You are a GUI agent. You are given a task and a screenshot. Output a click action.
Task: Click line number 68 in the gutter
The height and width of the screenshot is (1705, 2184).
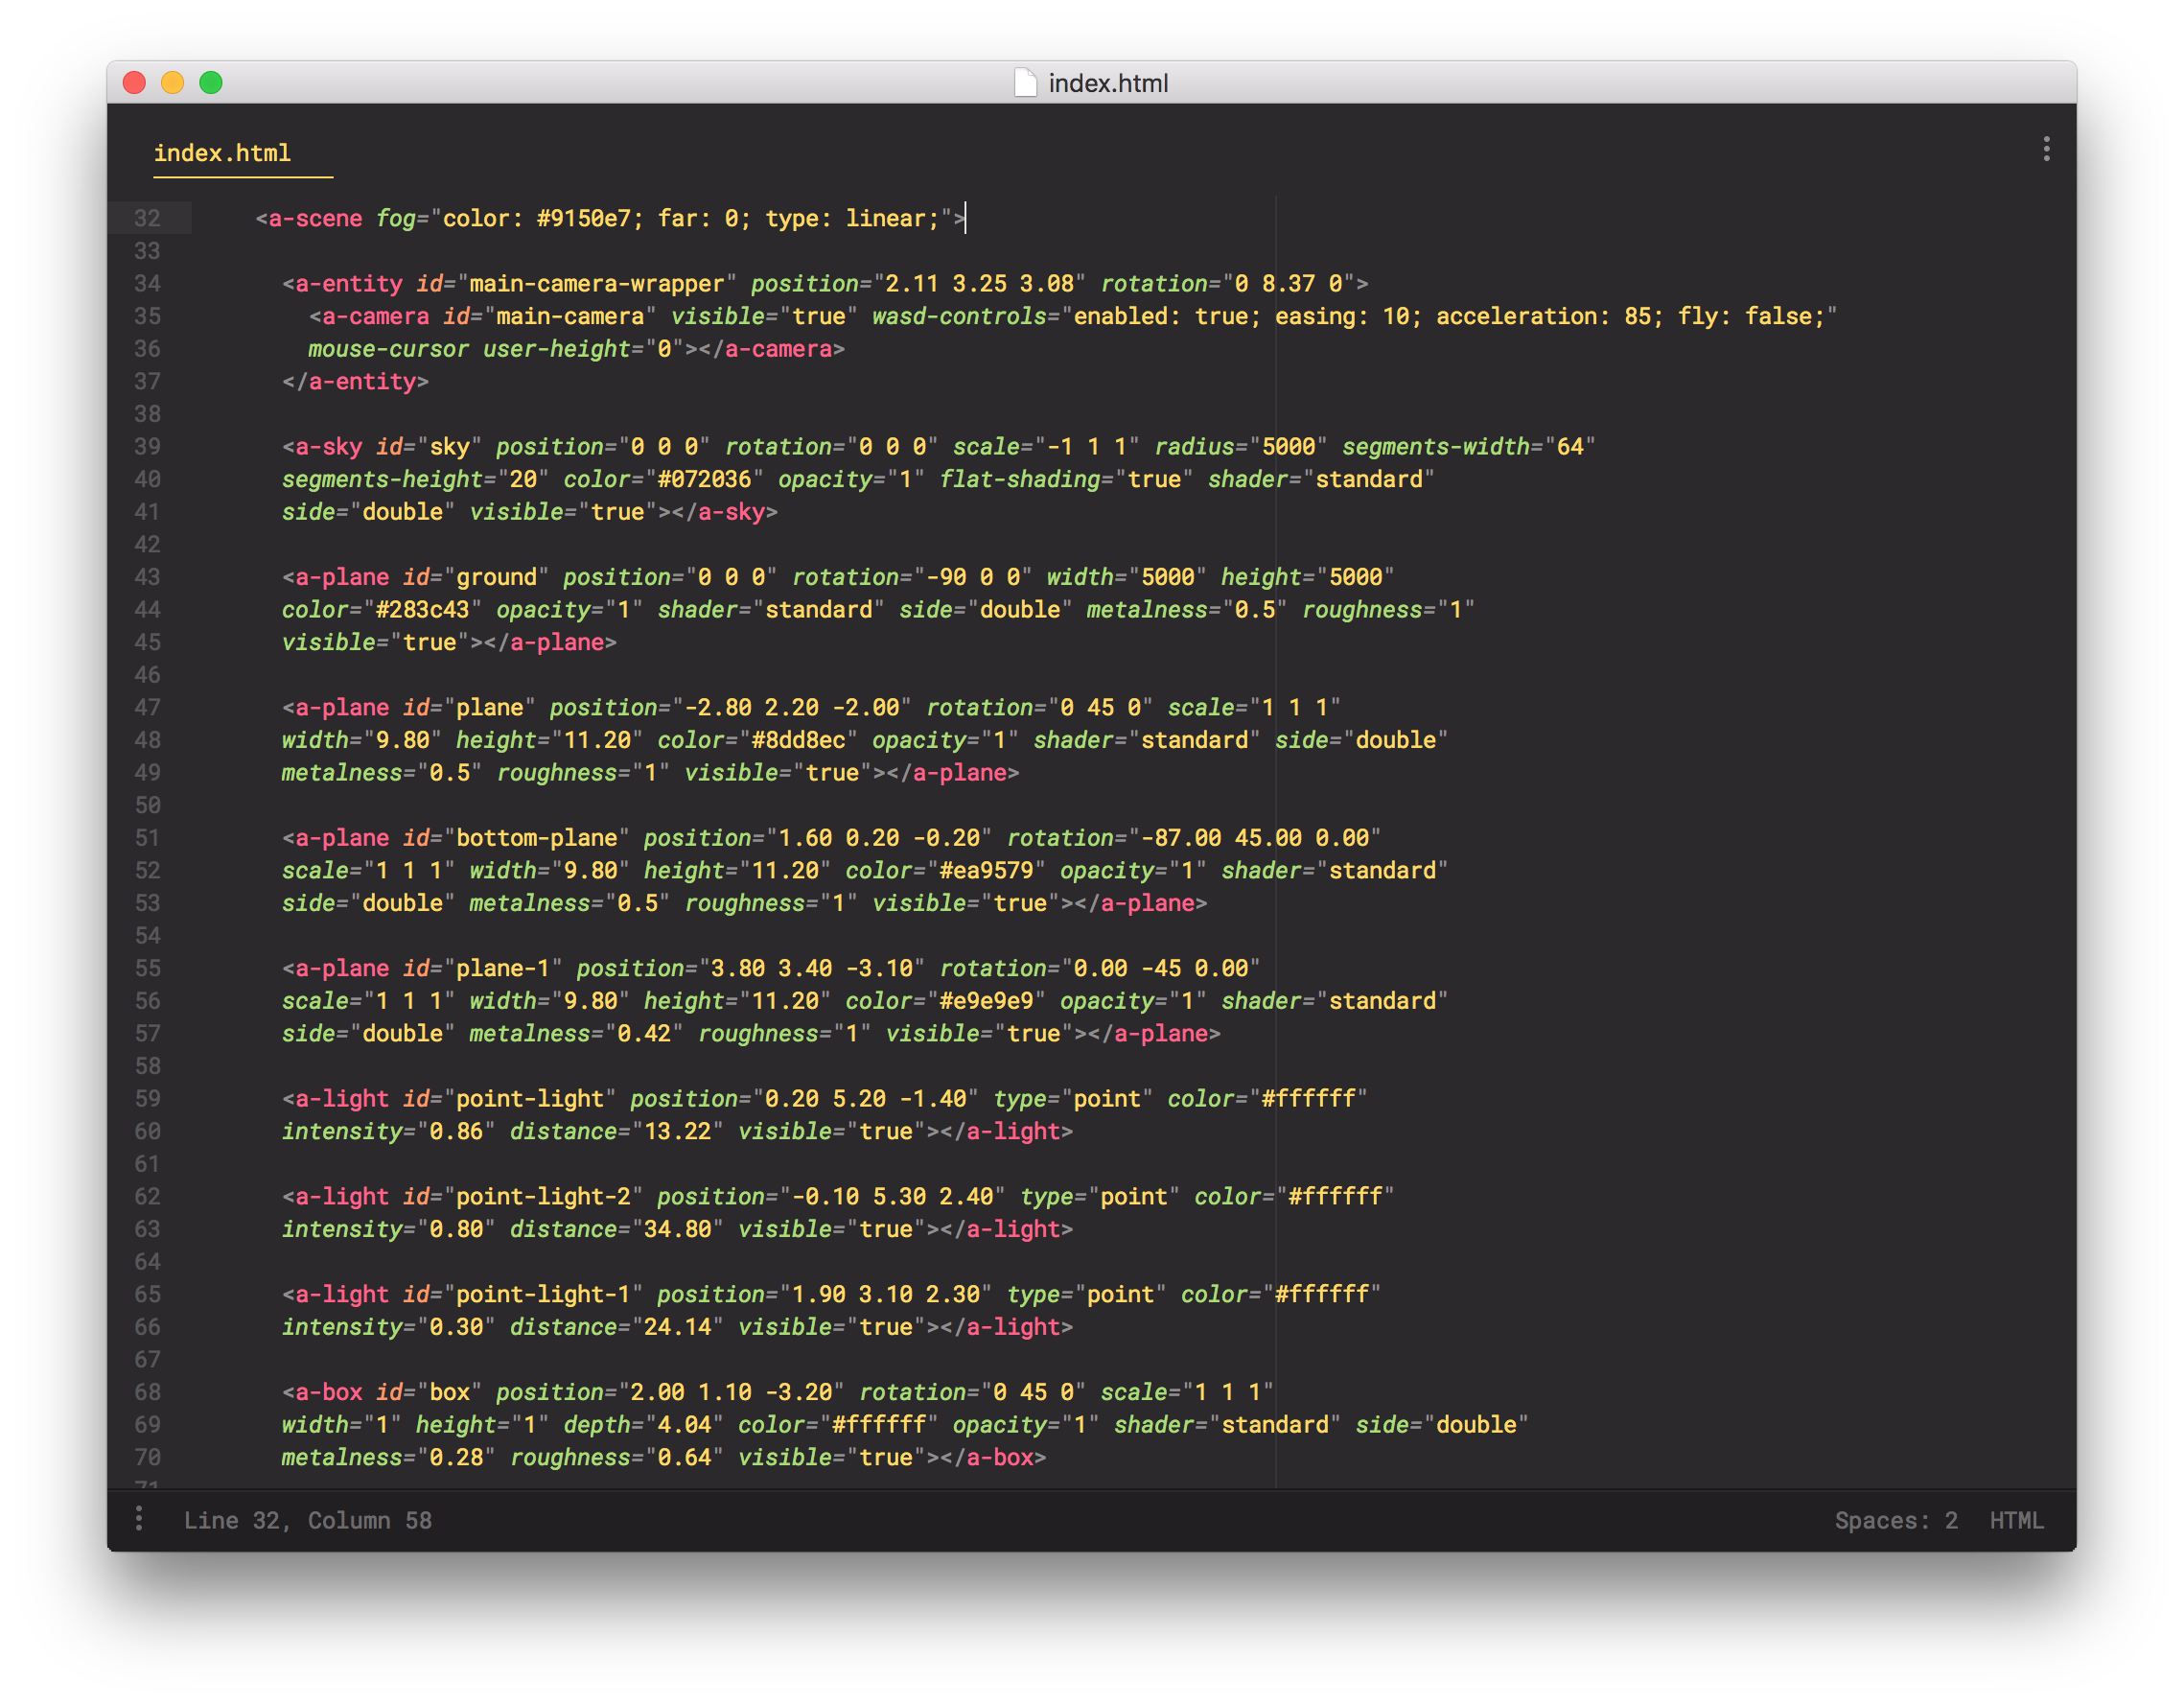point(147,1392)
